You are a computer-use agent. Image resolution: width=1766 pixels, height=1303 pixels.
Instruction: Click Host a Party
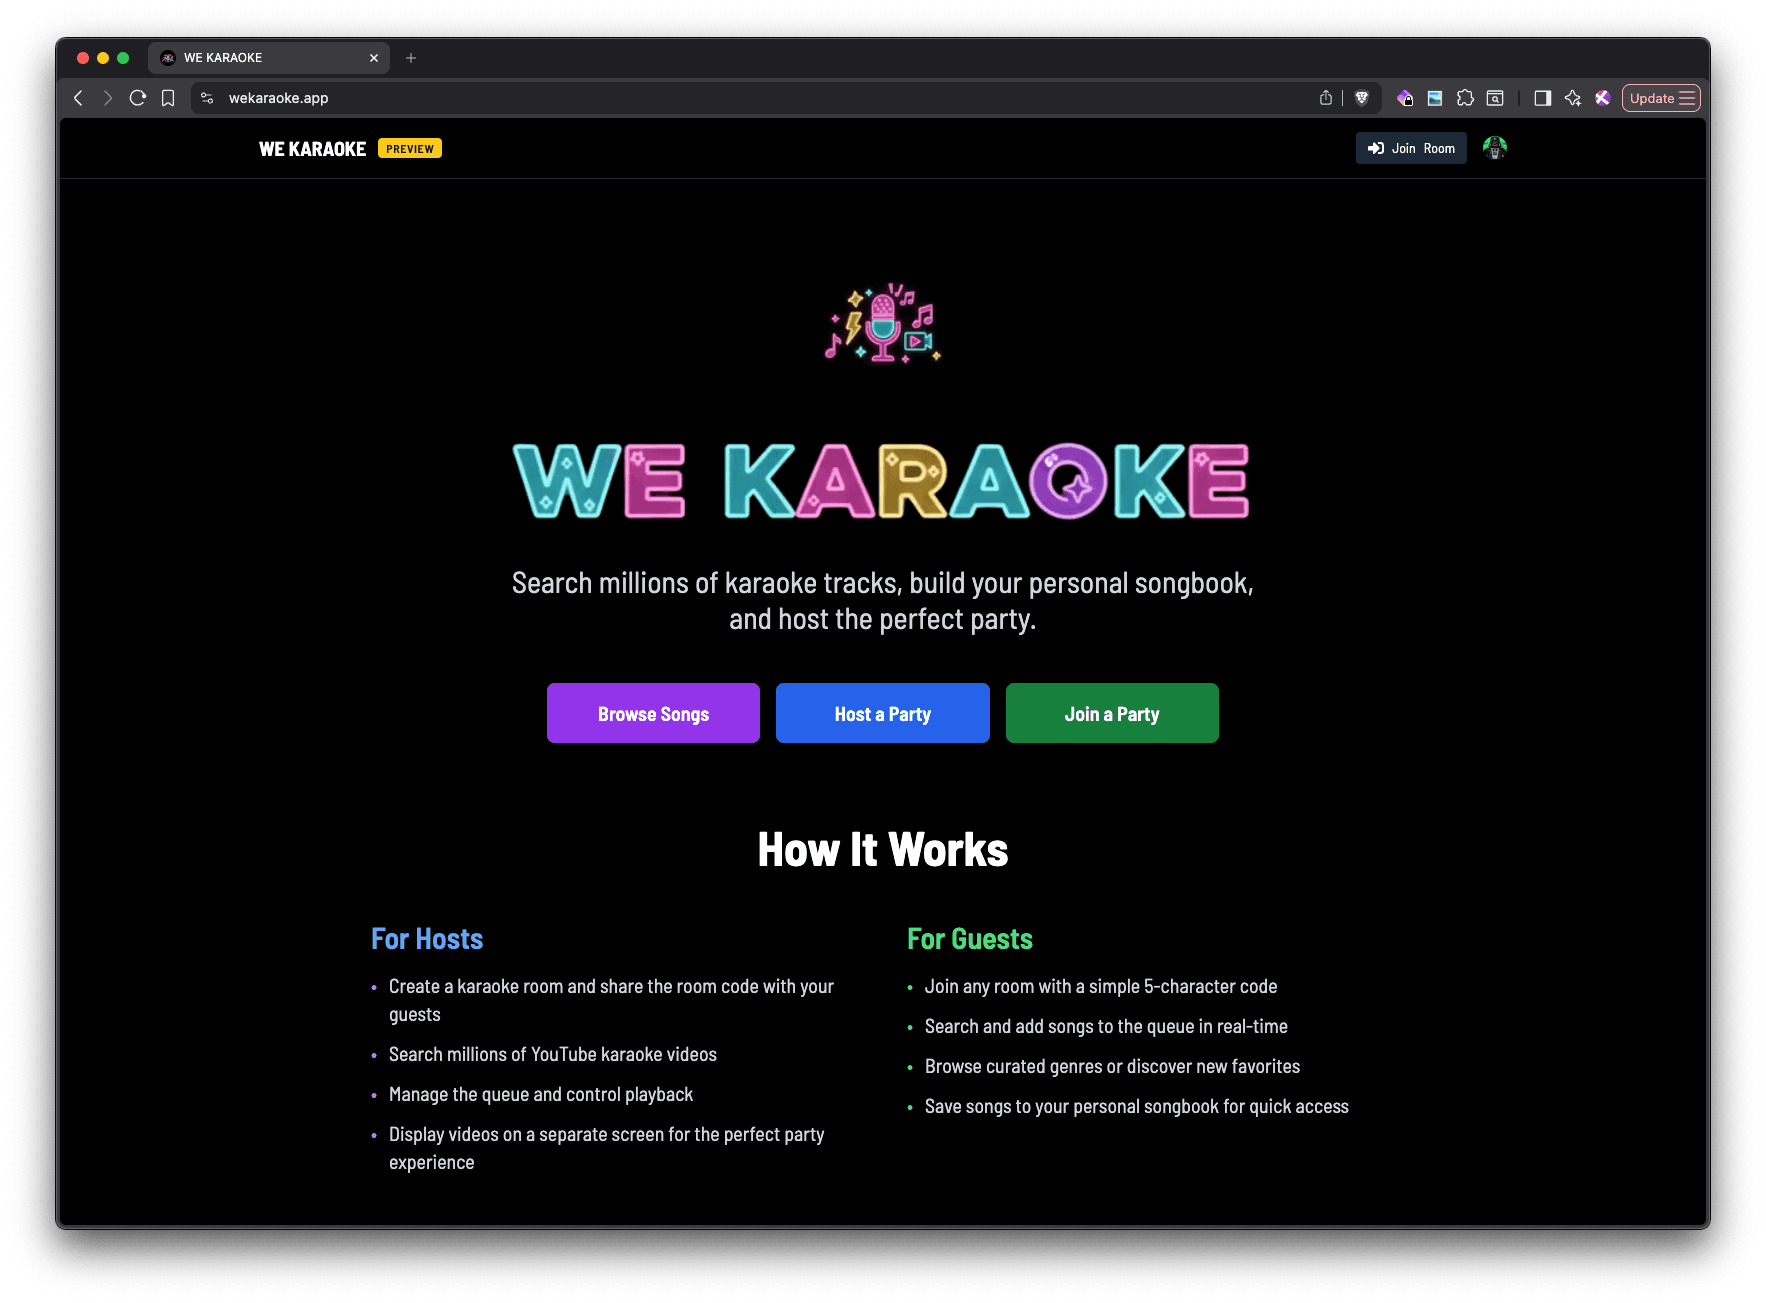tap(882, 713)
